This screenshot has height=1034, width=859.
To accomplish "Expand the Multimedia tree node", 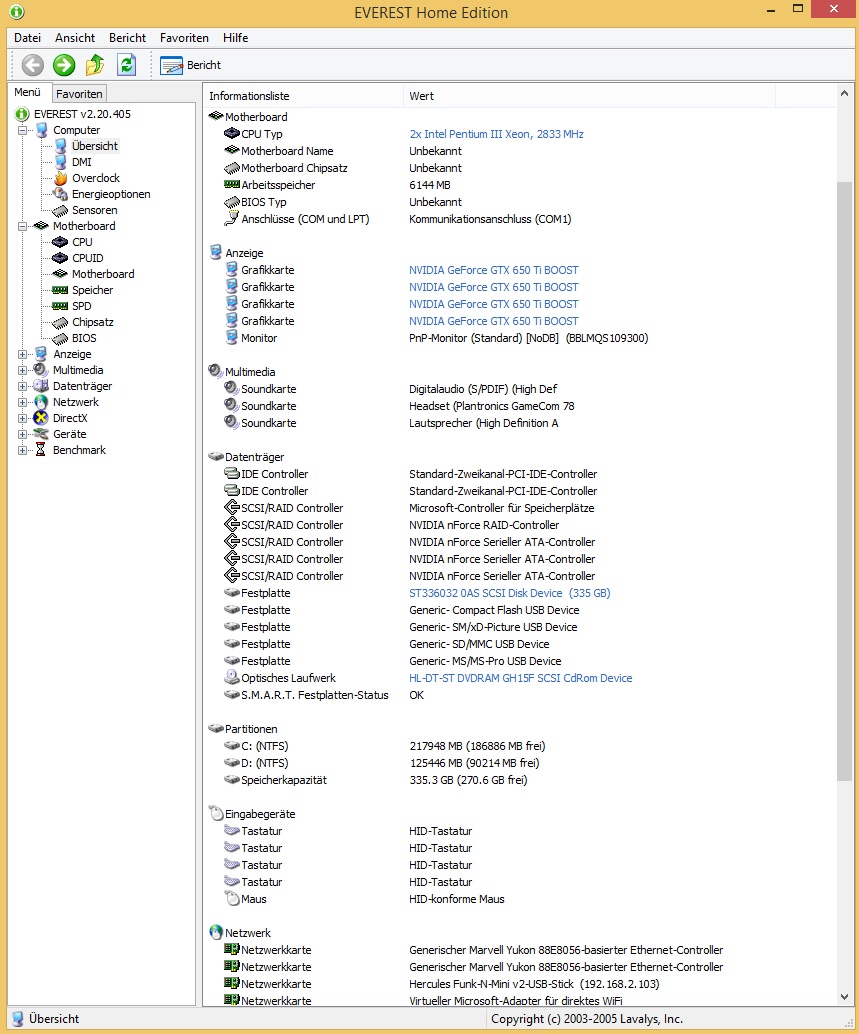I will [x=22, y=370].
